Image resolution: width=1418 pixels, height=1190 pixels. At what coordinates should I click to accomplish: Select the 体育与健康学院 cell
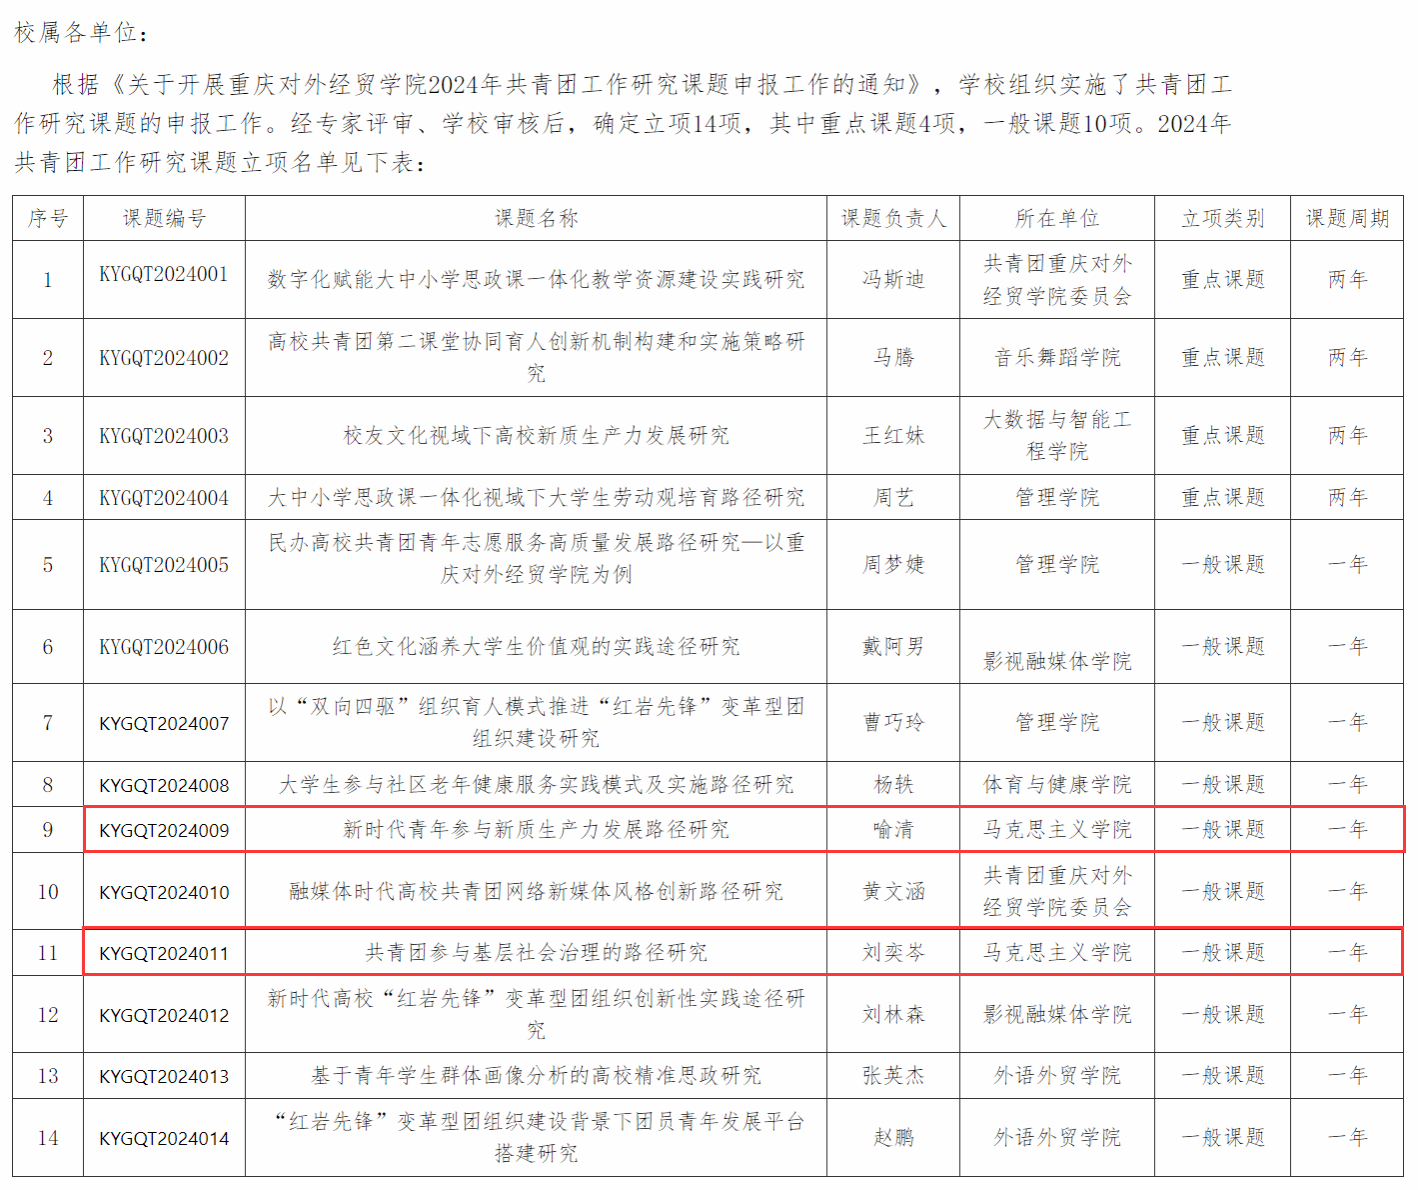[x=1057, y=785]
